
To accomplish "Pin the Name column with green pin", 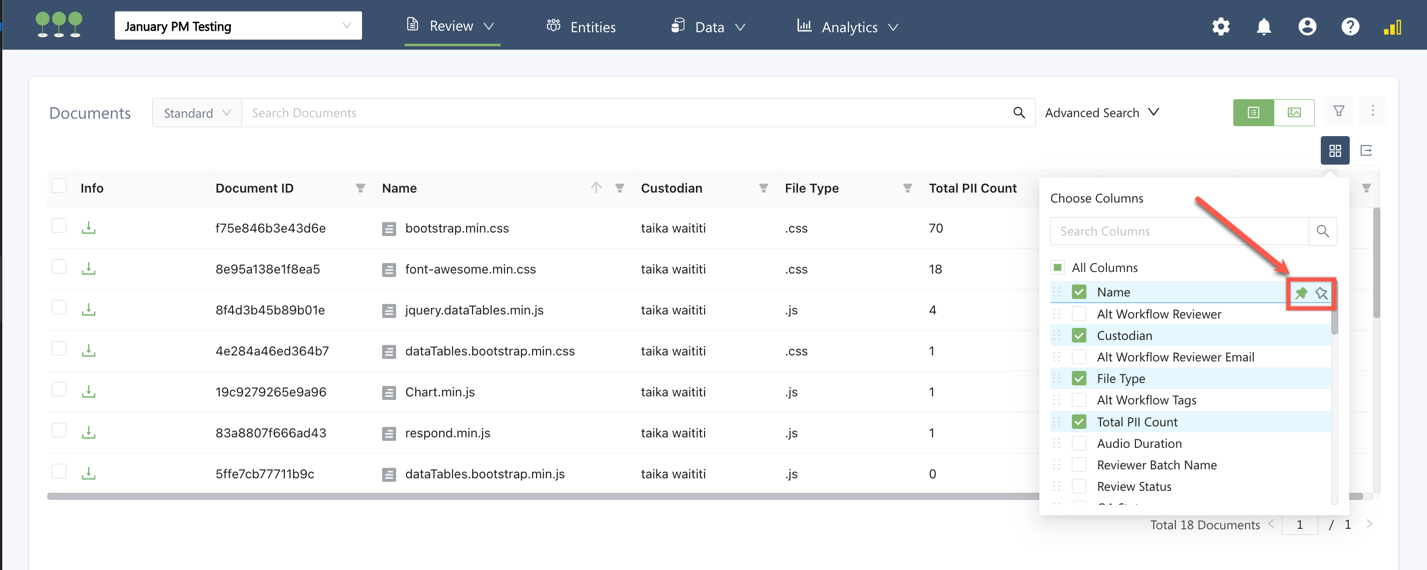I will (x=1301, y=293).
